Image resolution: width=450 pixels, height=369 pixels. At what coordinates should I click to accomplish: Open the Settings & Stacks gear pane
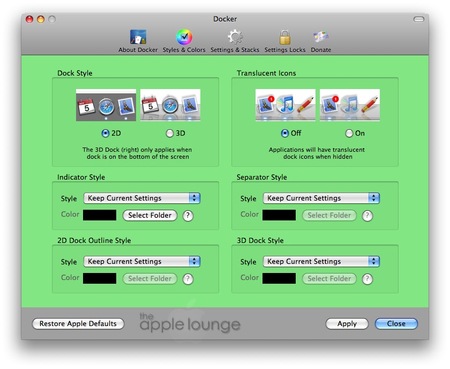coord(235,41)
